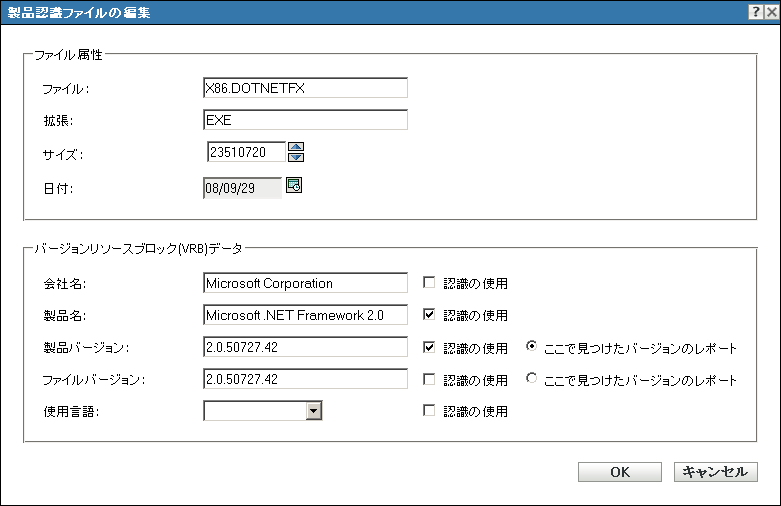Click the size spinner up arrow
781x506 pixels.
click(x=296, y=147)
